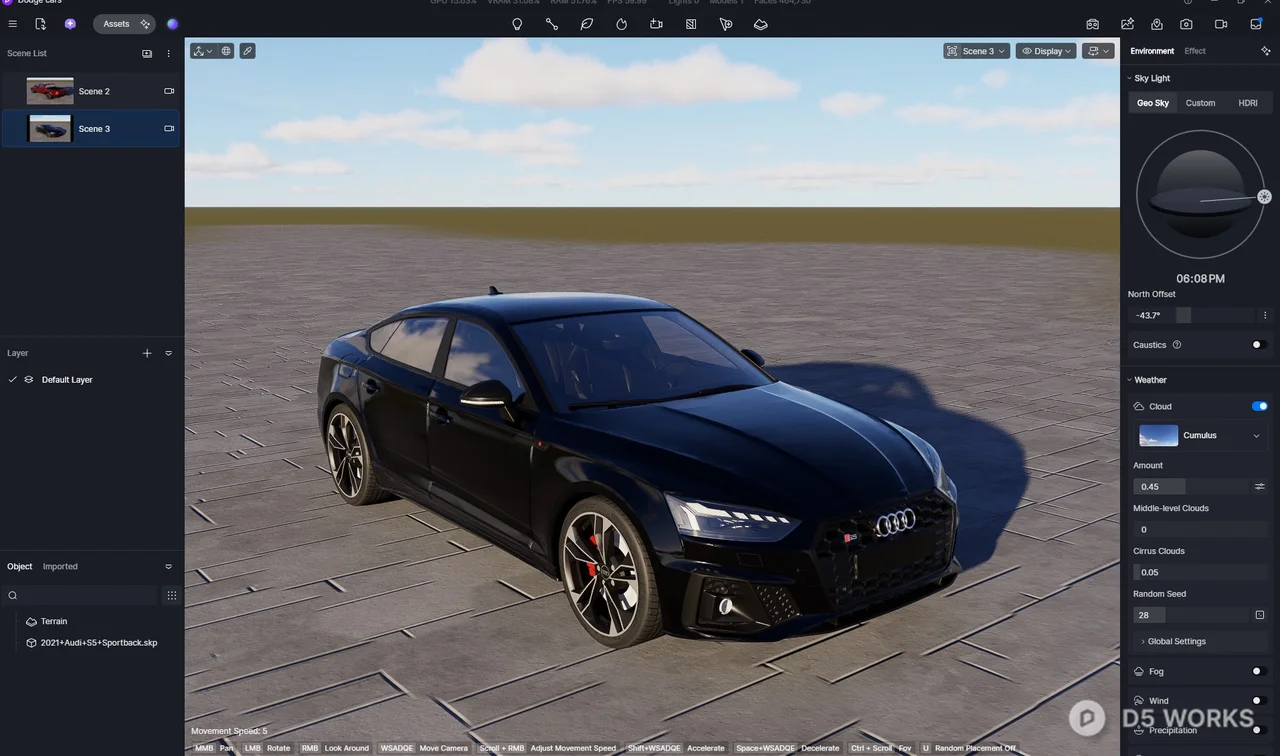Collapse the Sky Light section
1280x756 pixels.
(x=1129, y=78)
